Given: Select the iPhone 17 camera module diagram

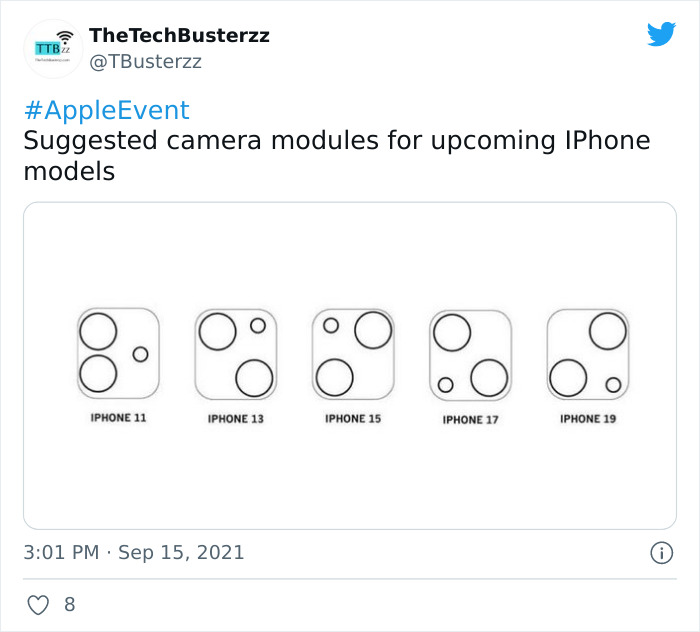Looking at the screenshot, I should (470, 355).
